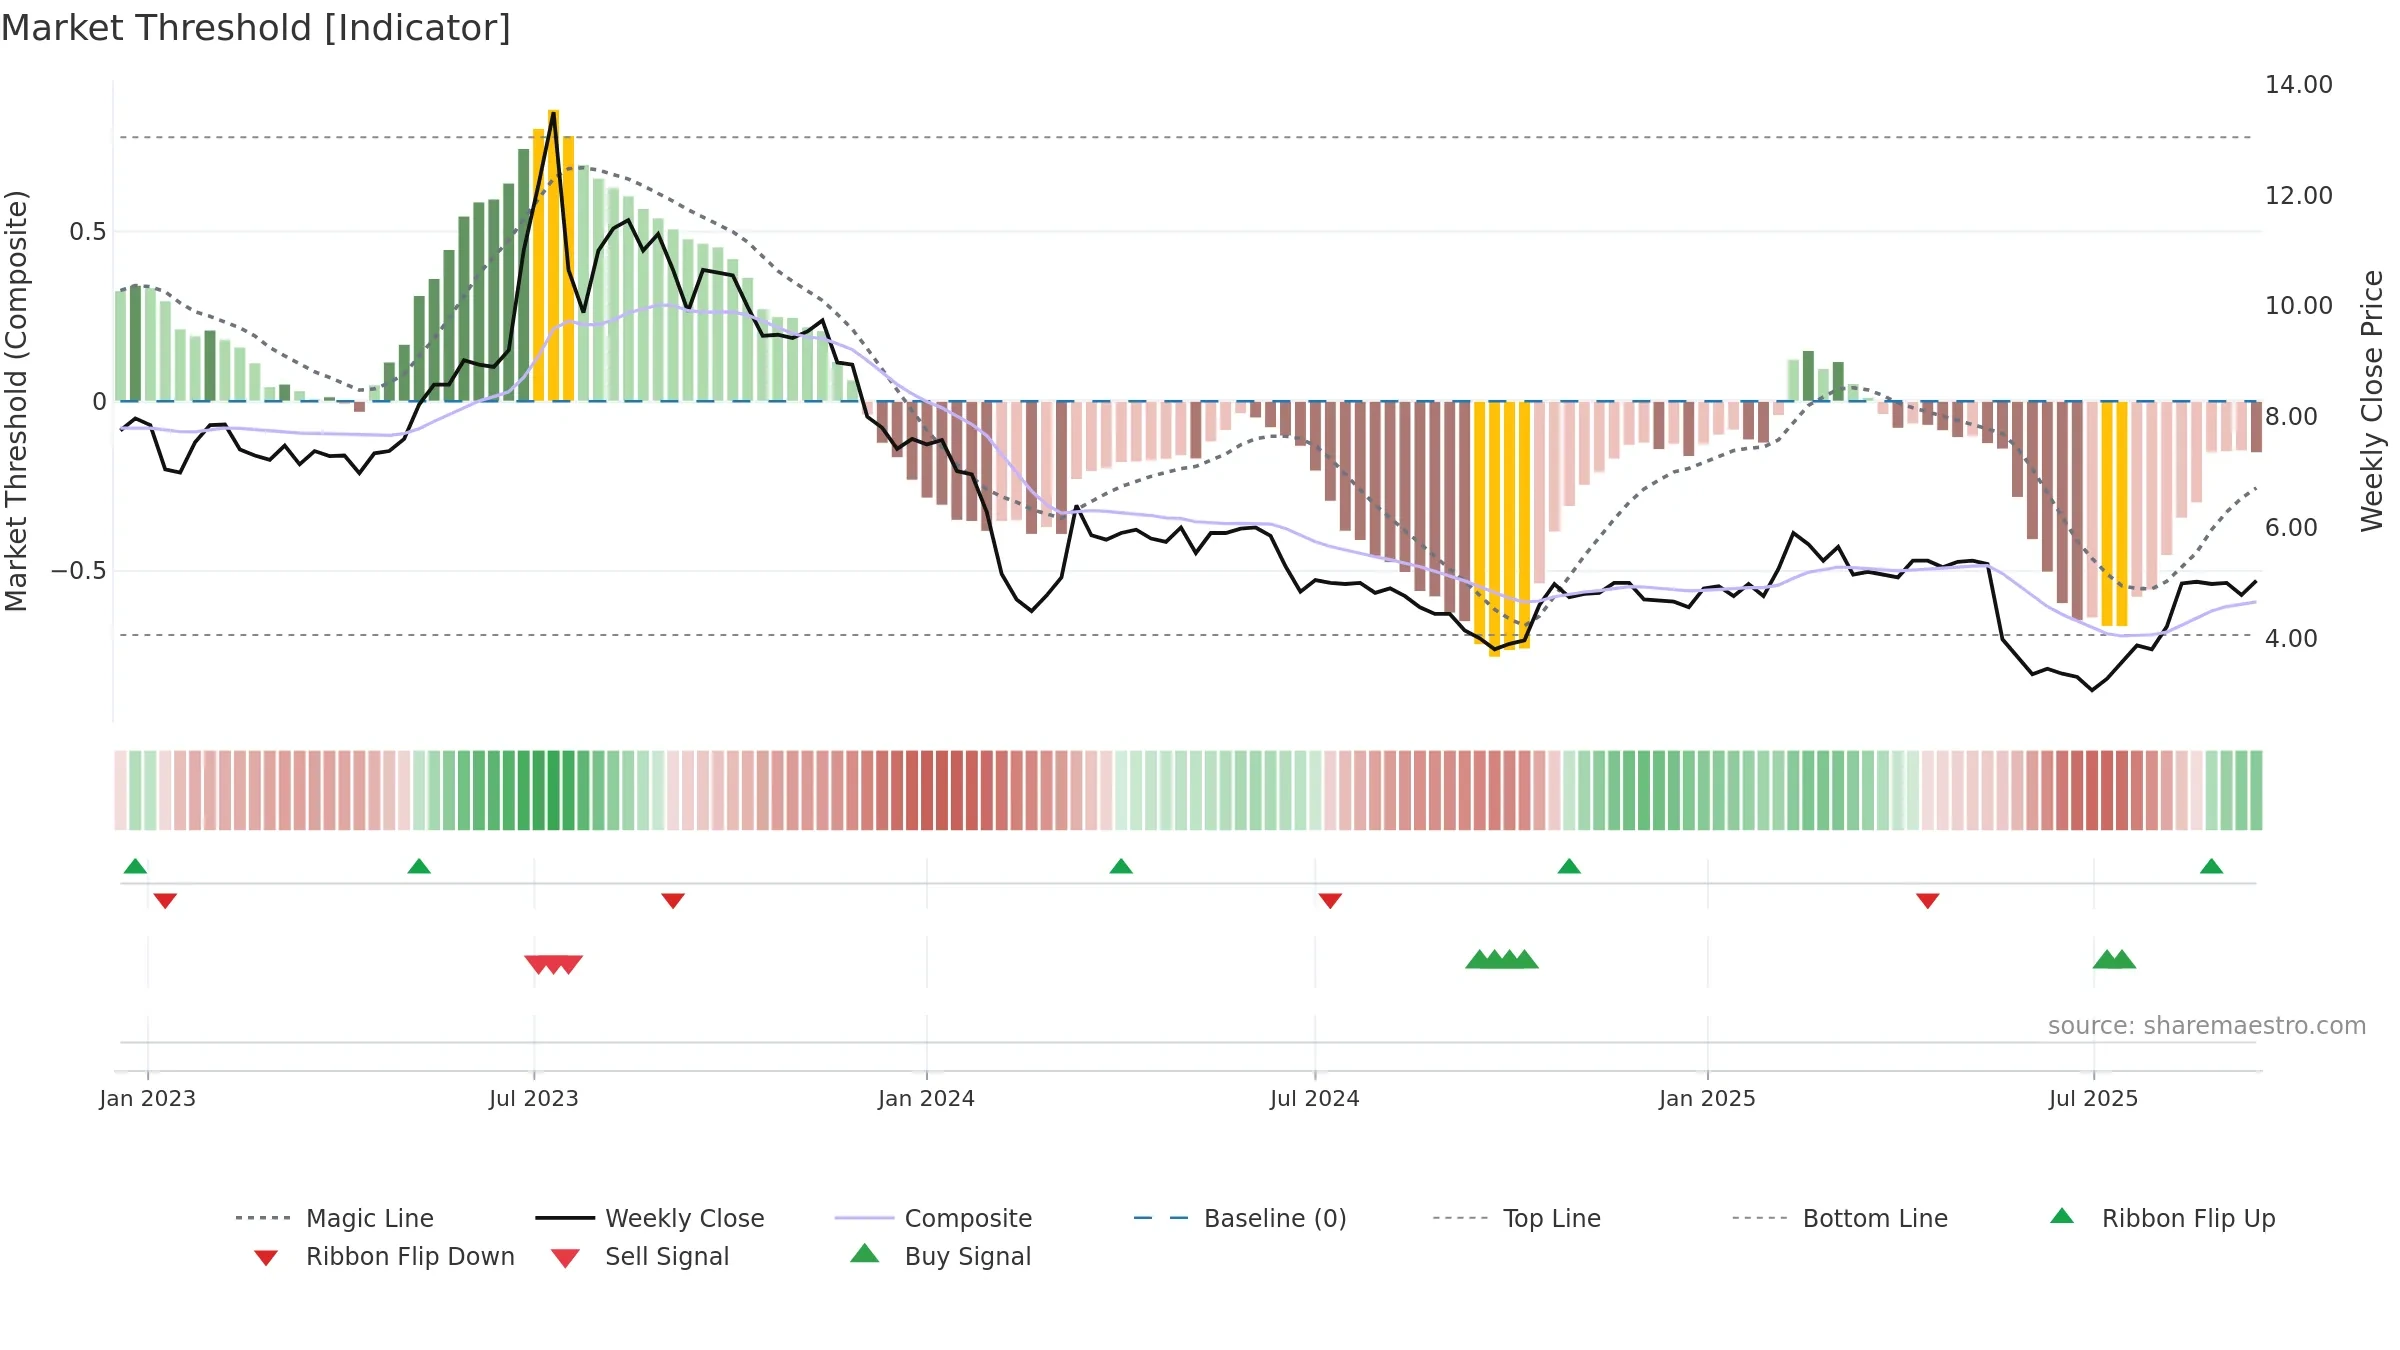Click the Buy Signal markers near Jul 2025
The height and width of the screenshot is (1350, 2400).
(x=2114, y=959)
